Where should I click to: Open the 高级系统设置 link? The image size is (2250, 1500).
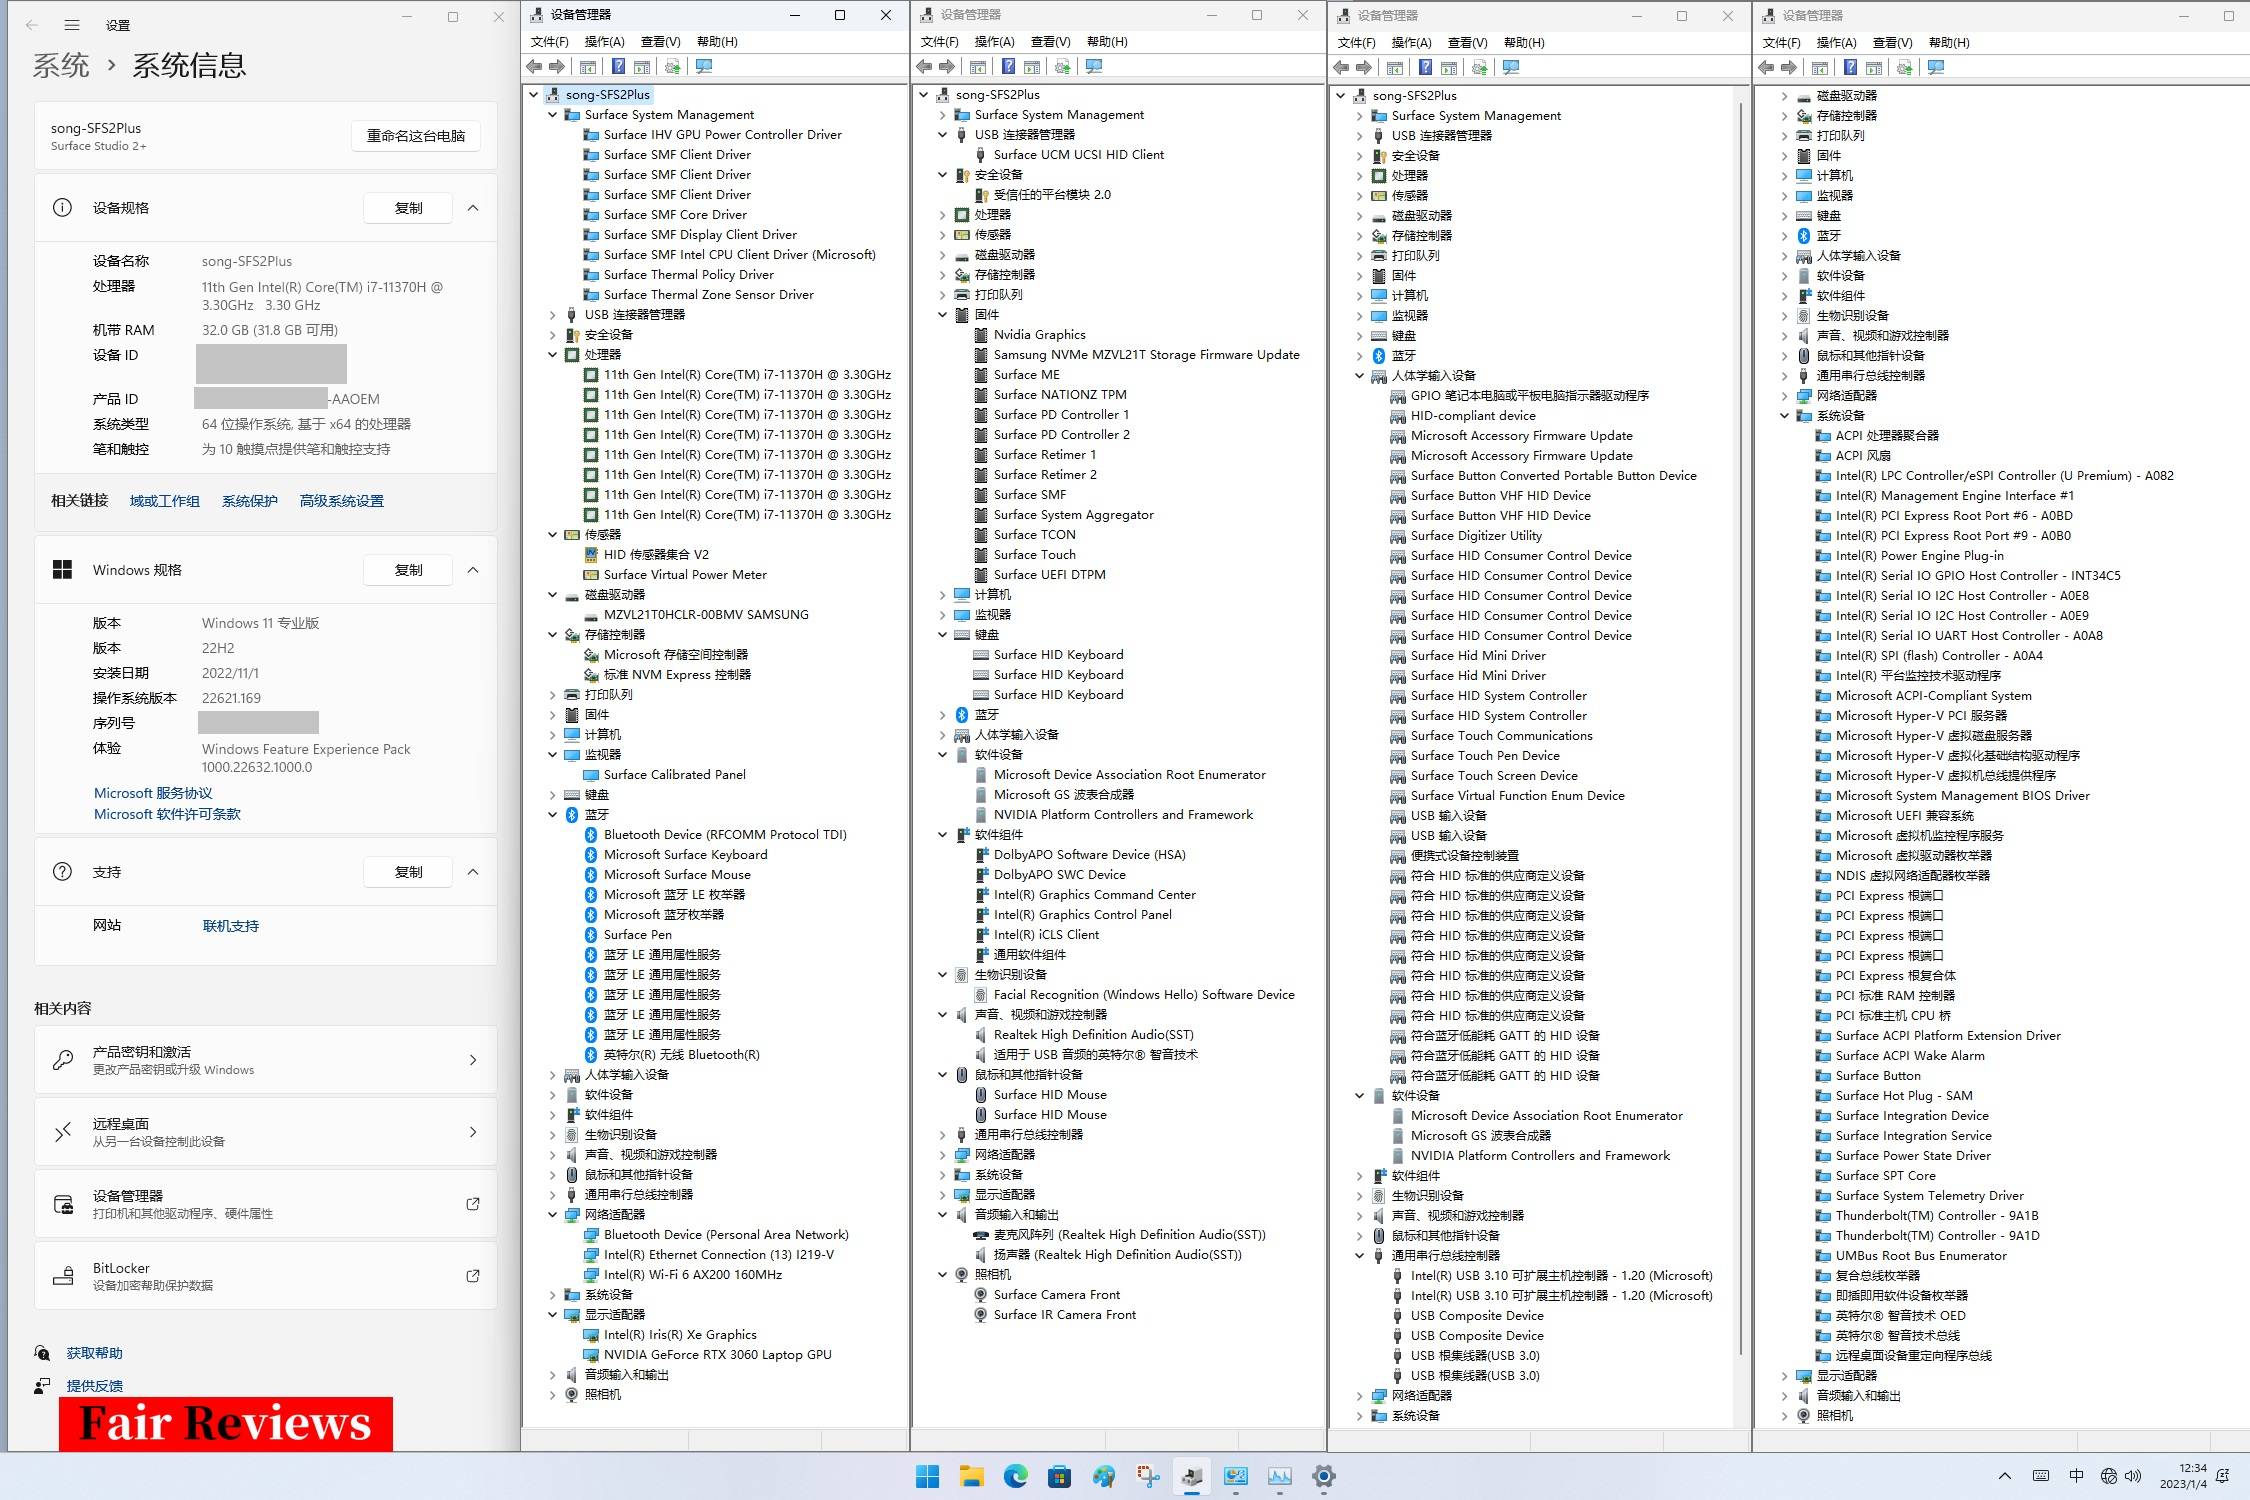pos(341,501)
